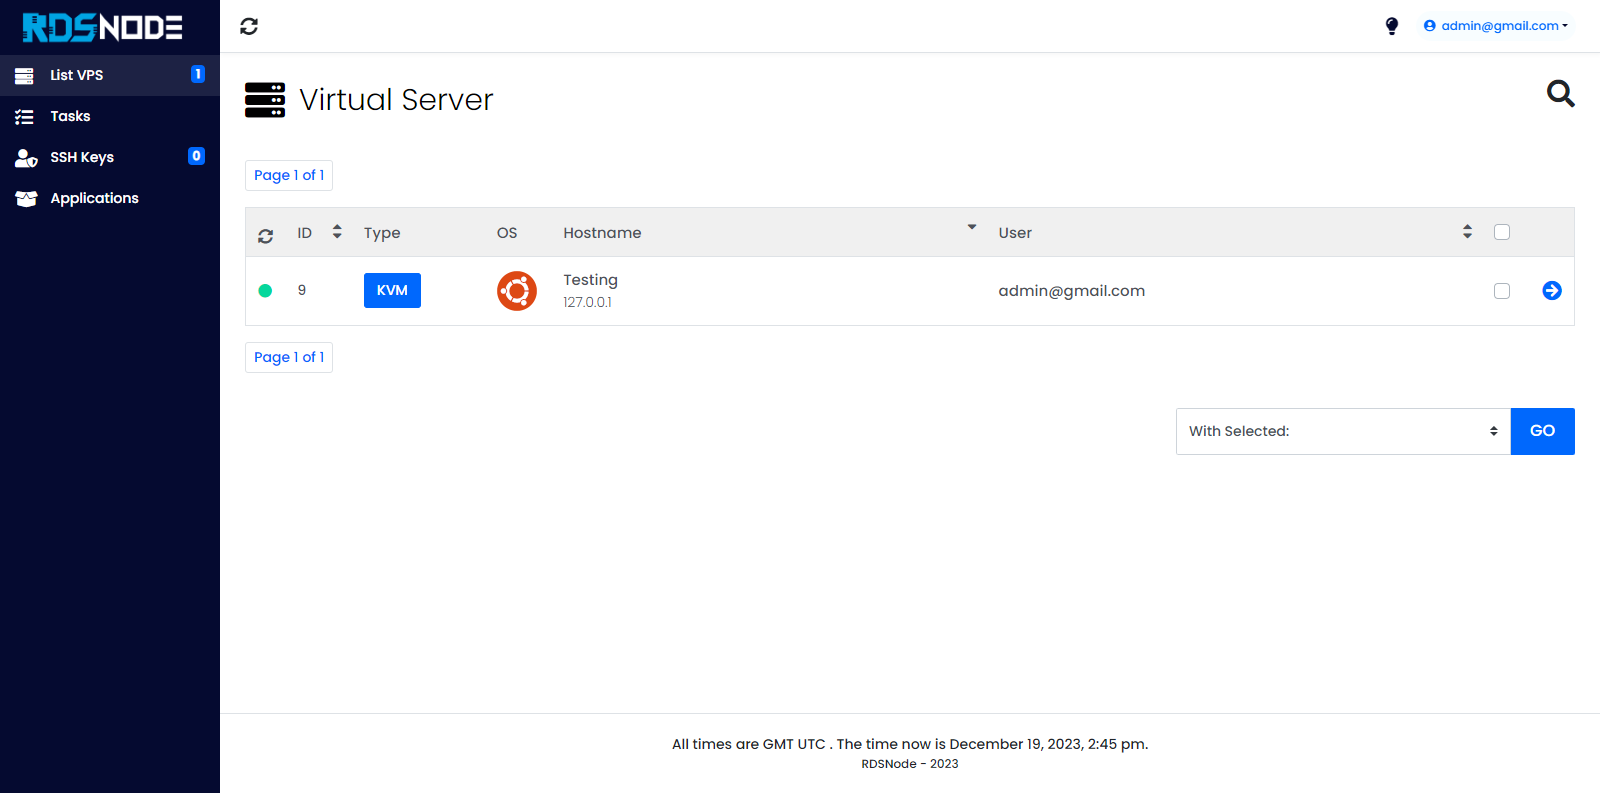Open the With Selected dropdown
1600x793 pixels.
[1342, 431]
